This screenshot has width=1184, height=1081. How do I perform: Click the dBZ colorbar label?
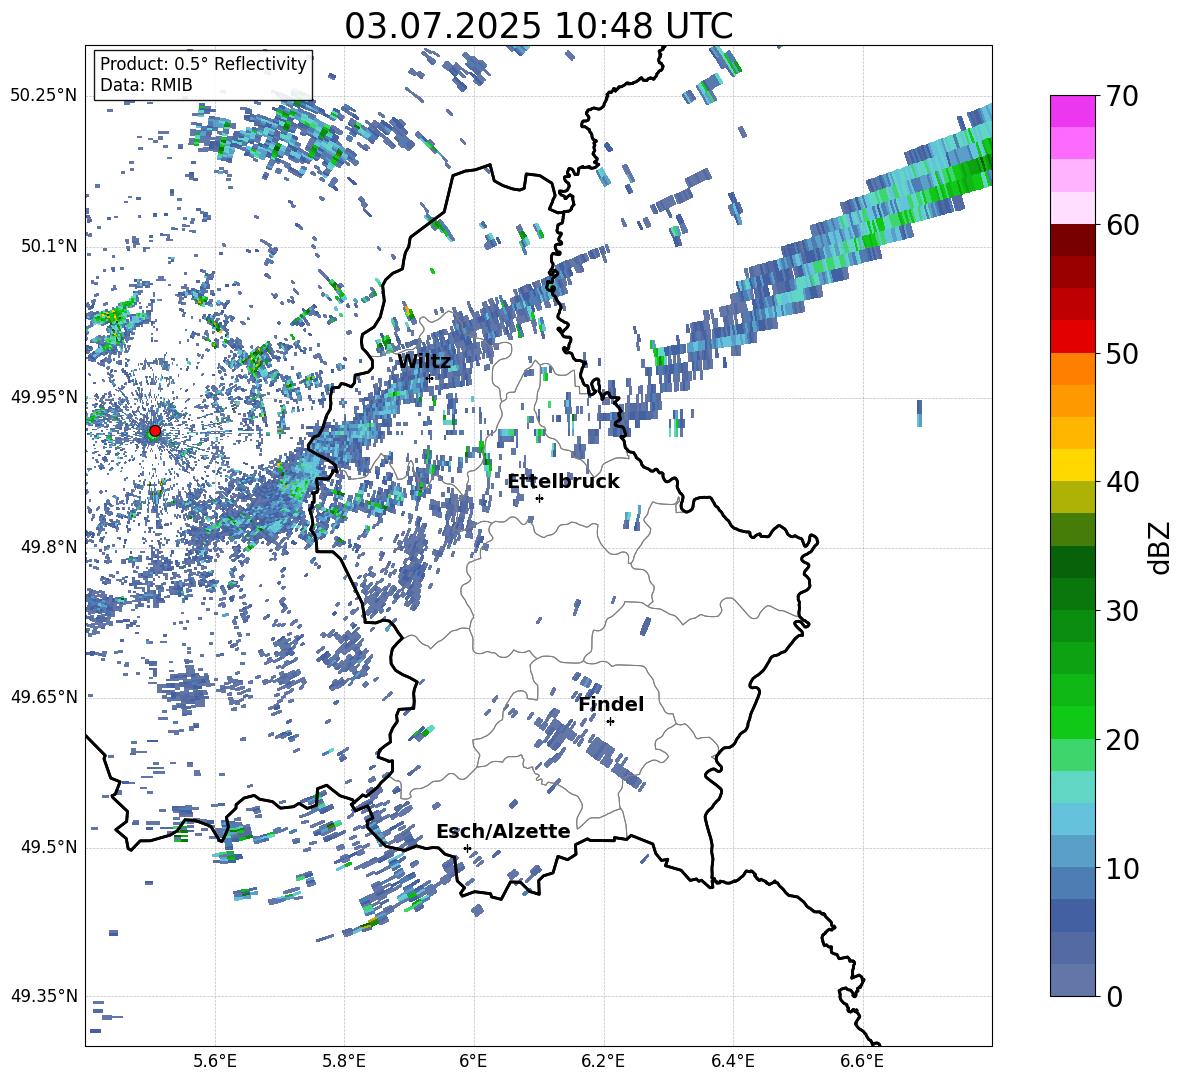coord(1161,547)
